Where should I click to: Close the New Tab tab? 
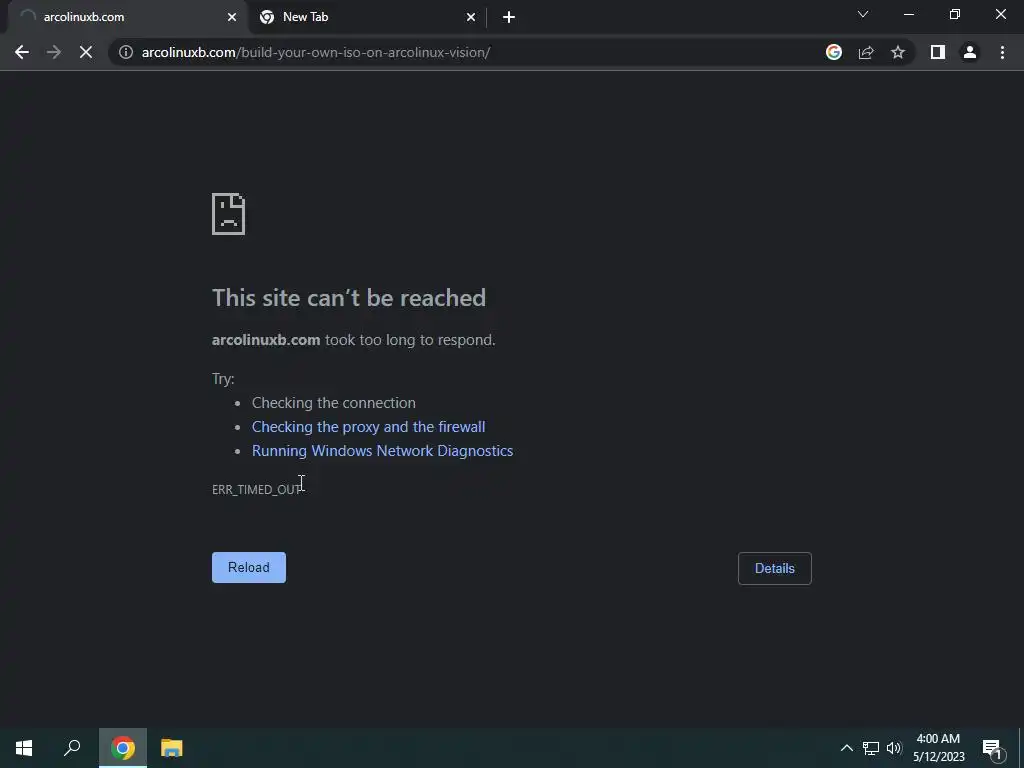[471, 17]
